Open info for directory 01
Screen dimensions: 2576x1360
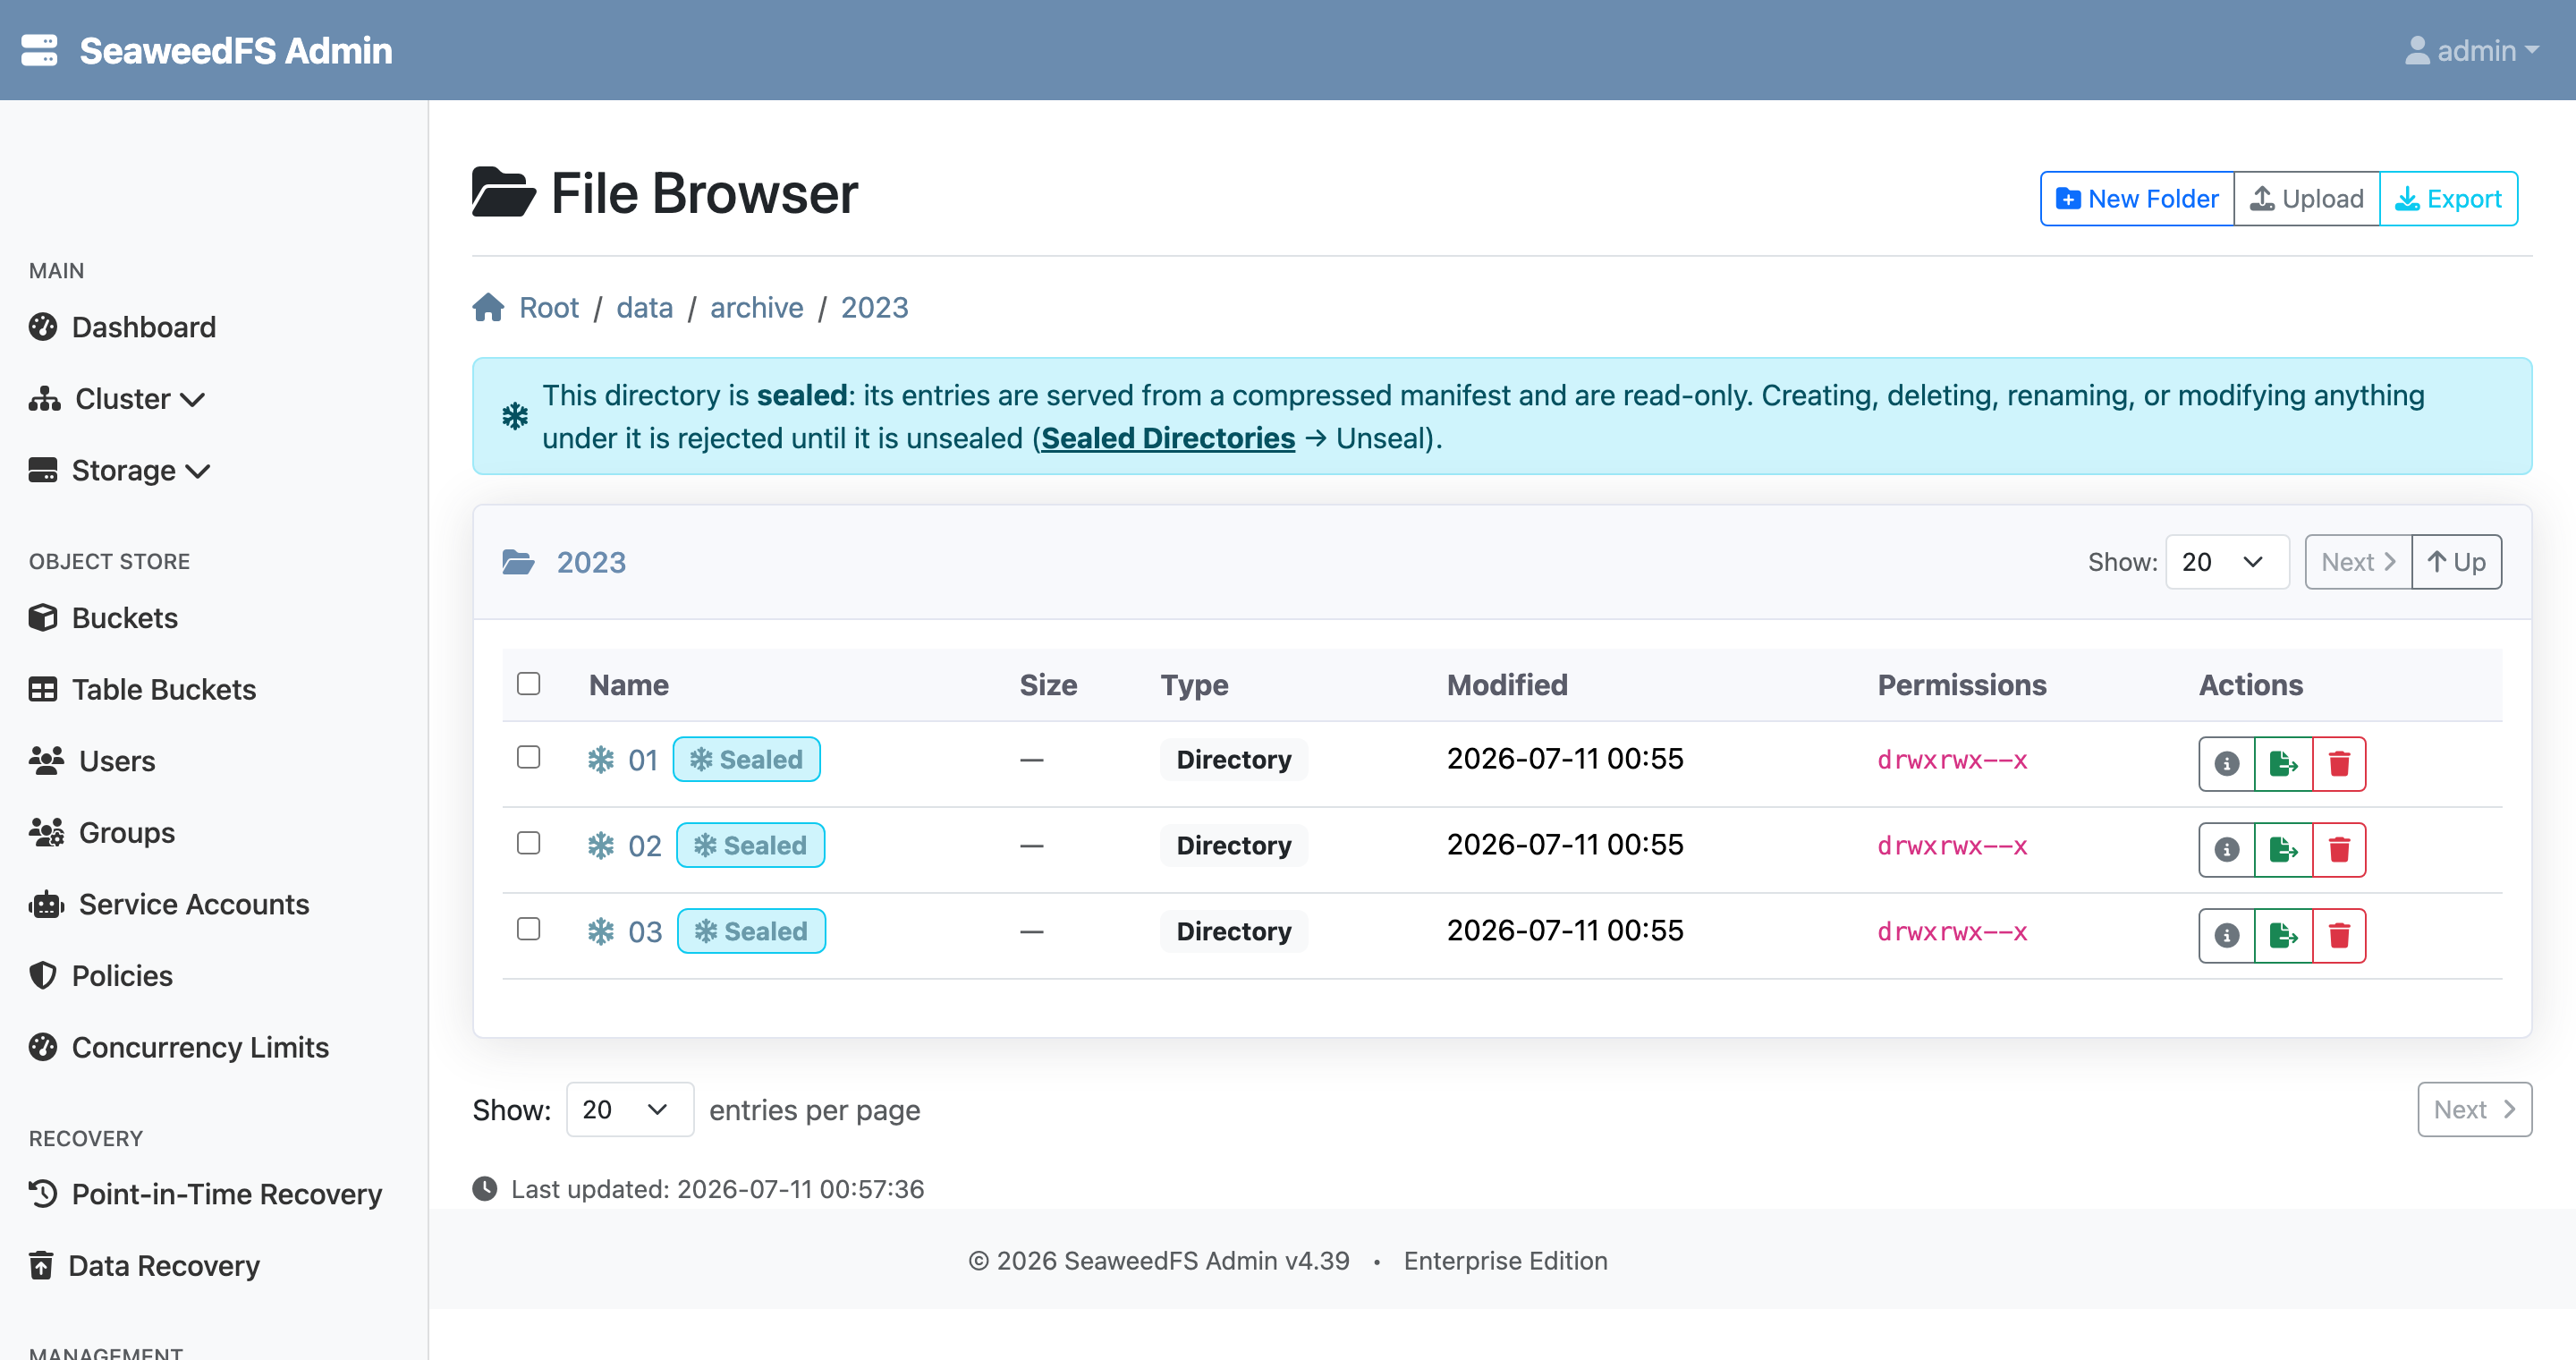coord(2226,764)
